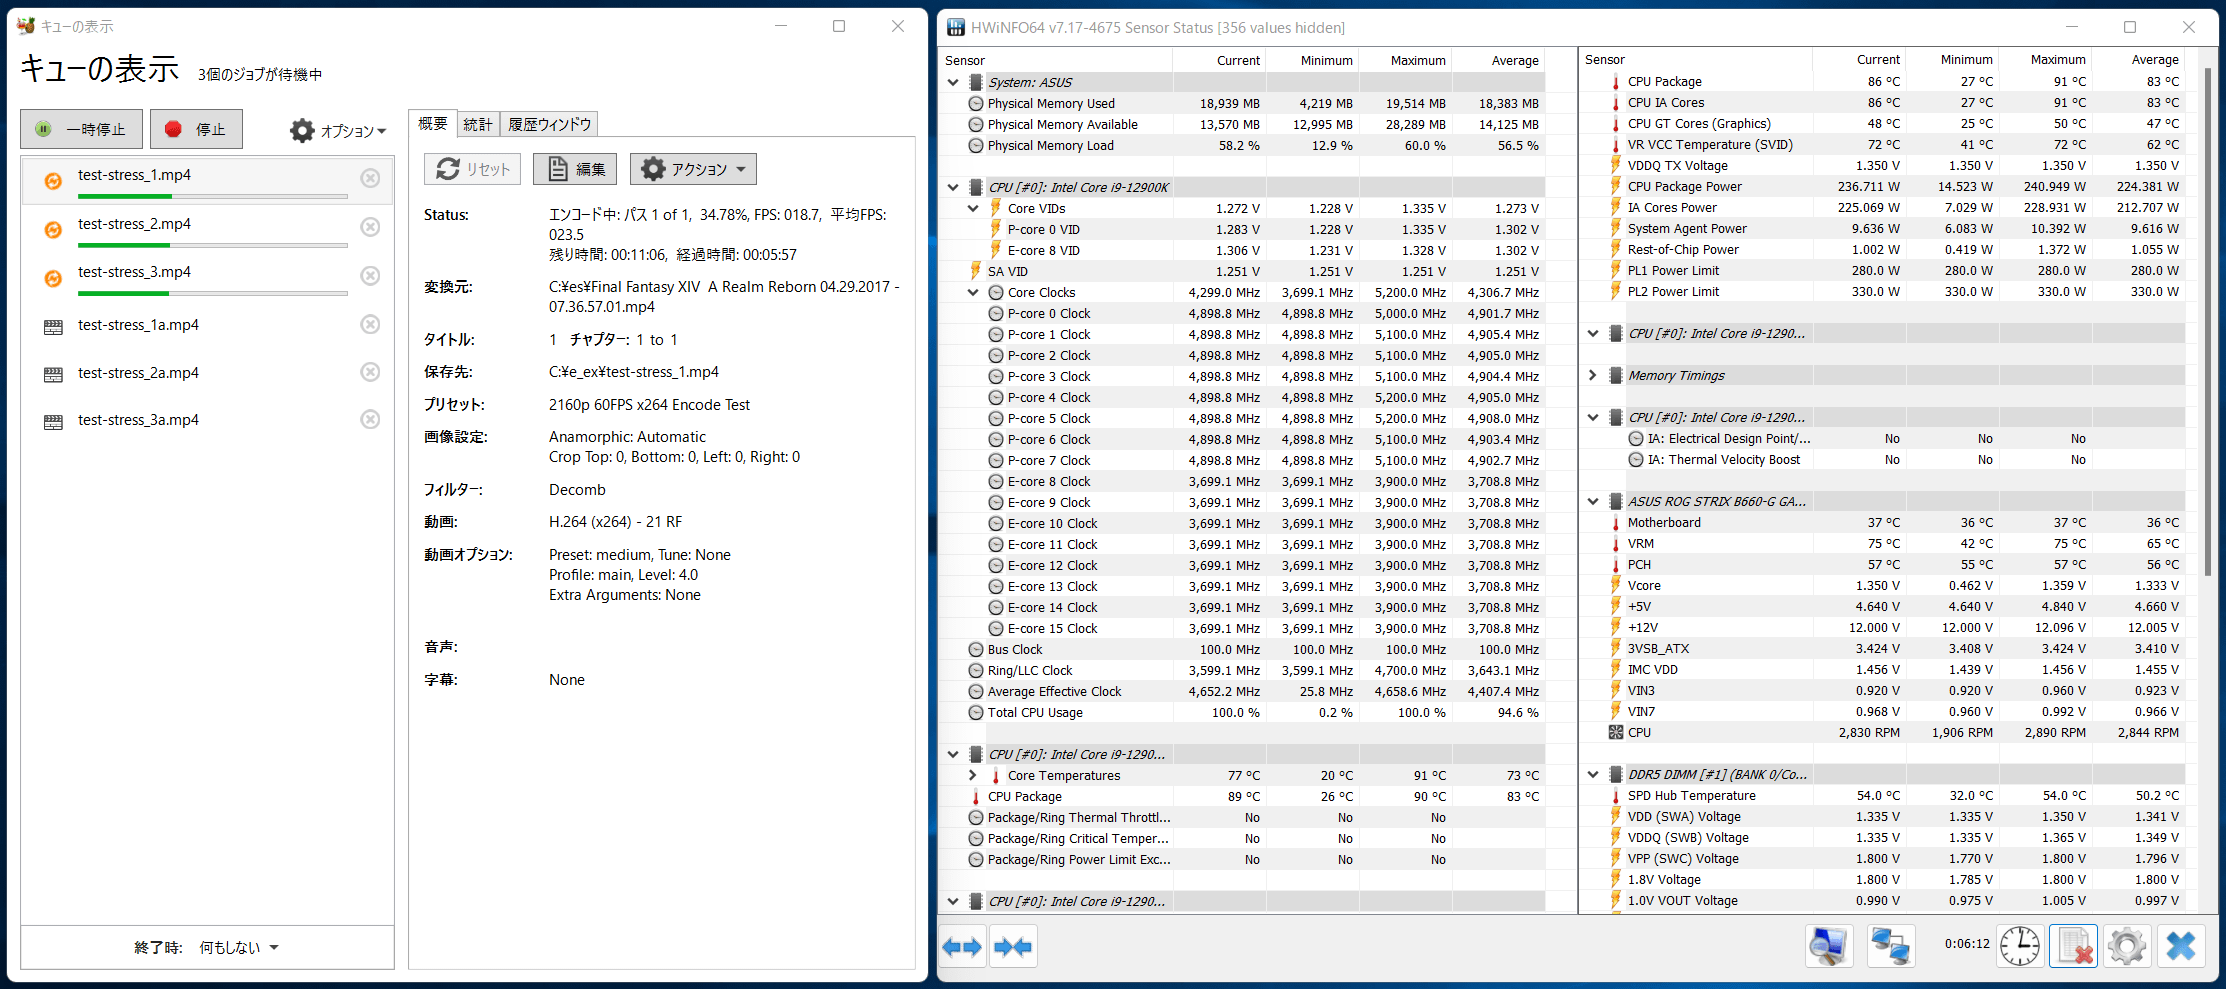The height and width of the screenshot is (989, 2226).
Task: Collapse the System: ASUS sensor group
Action: [x=953, y=82]
